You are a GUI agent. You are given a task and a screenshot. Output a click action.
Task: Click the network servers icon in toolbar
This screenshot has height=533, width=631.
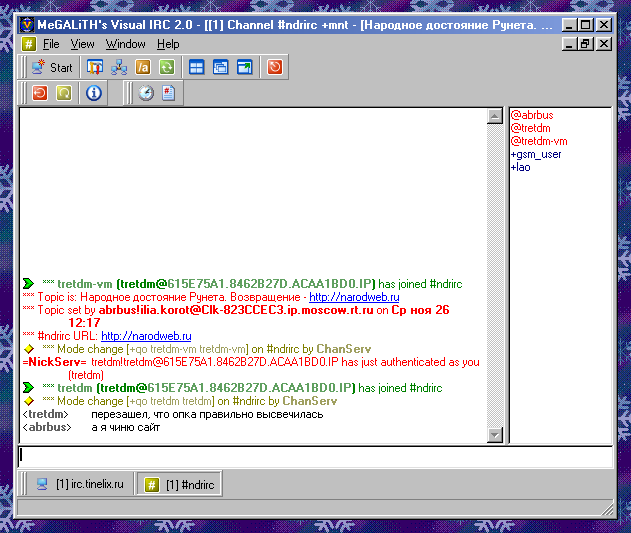(x=119, y=68)
